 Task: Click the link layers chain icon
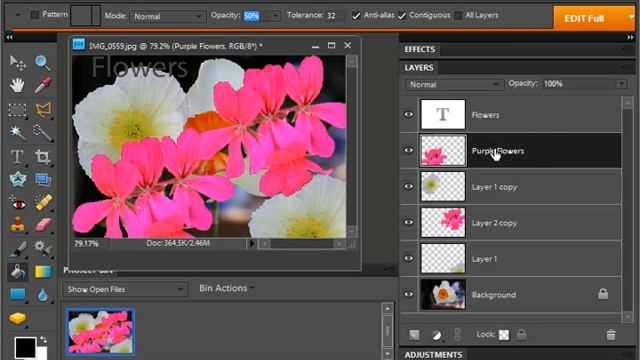pos(458,335)
